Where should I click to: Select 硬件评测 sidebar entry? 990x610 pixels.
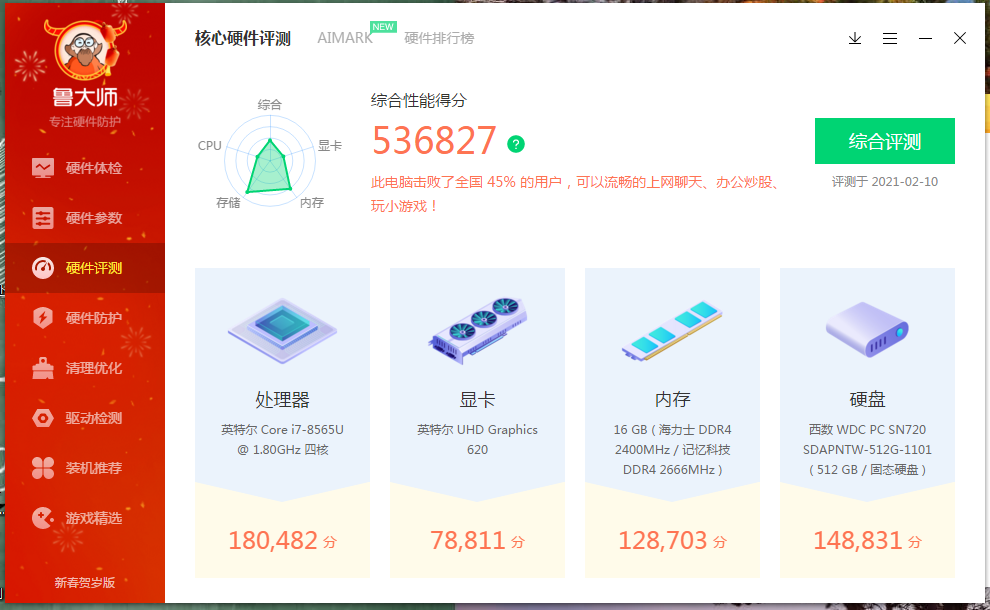(x=85, y=268)
